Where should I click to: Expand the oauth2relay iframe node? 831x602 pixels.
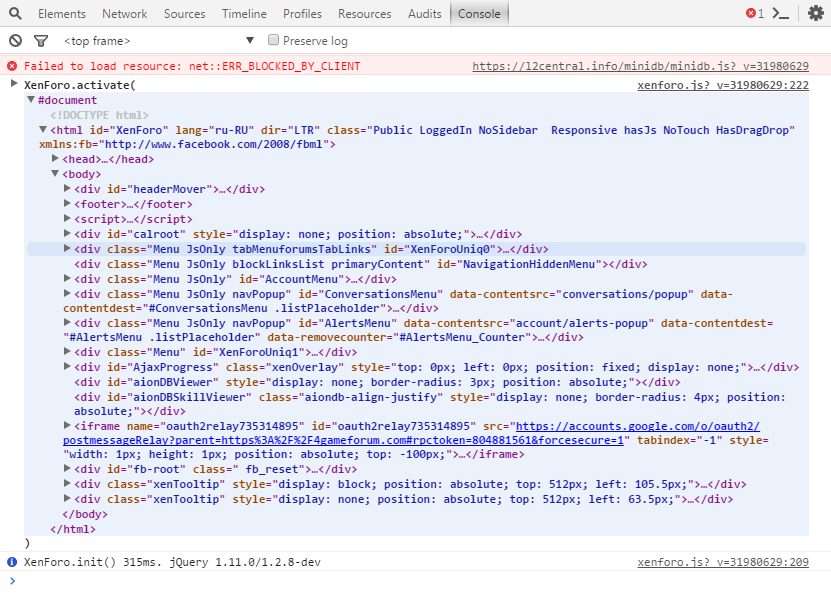coord(67,424)
